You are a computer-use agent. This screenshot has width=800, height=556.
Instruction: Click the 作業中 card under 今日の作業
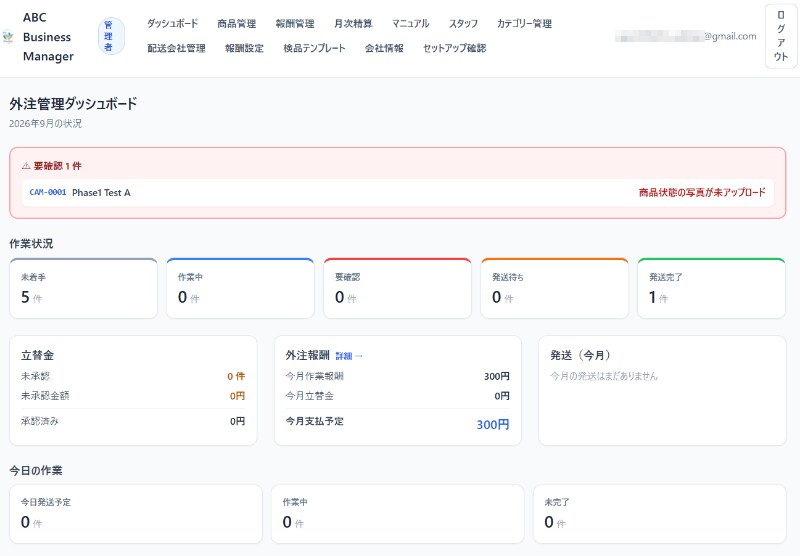[x=397, y=514]
